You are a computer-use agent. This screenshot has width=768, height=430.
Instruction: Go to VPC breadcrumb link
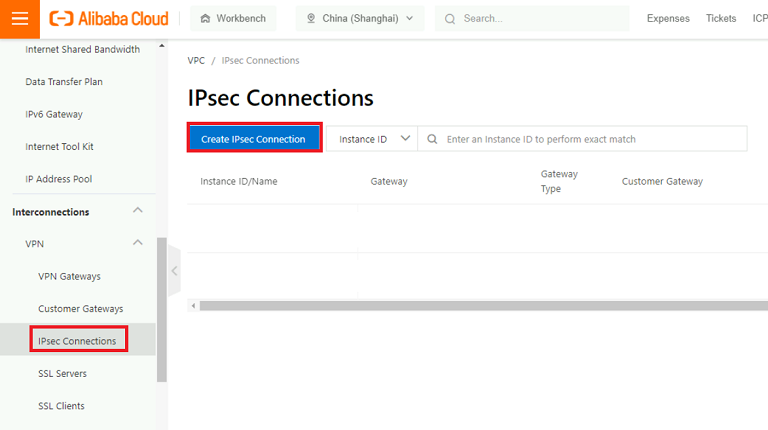click(196, 61)
